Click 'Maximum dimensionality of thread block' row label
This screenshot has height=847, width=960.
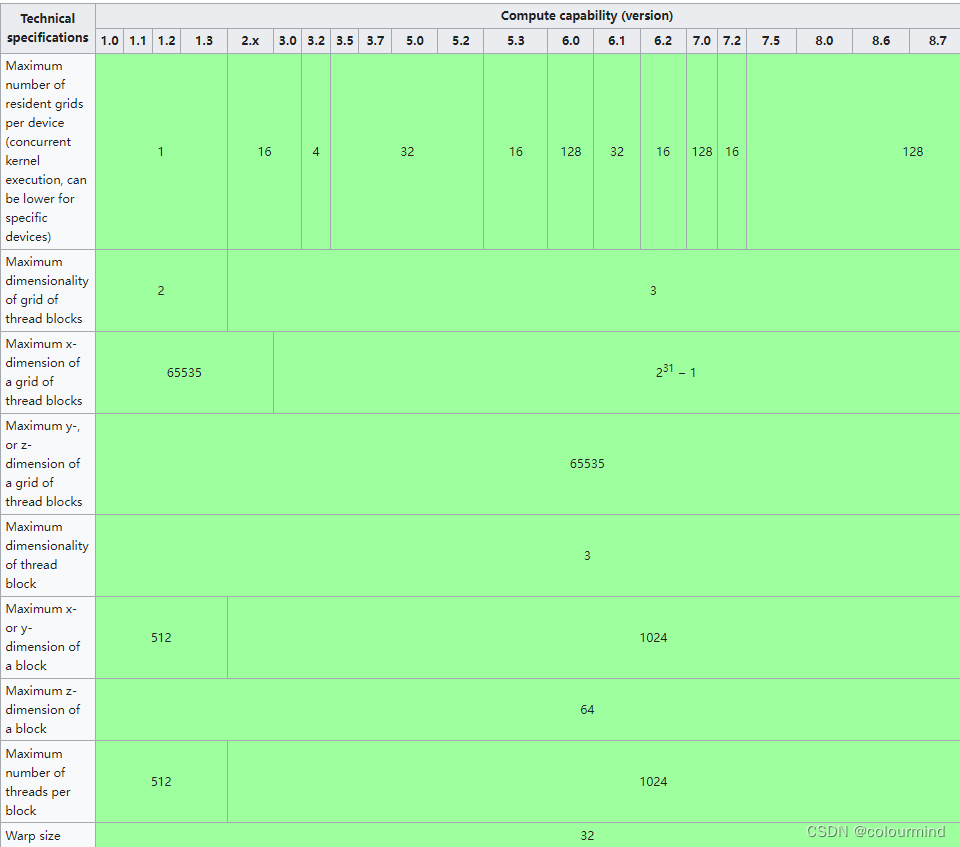[x=48, y=555]
